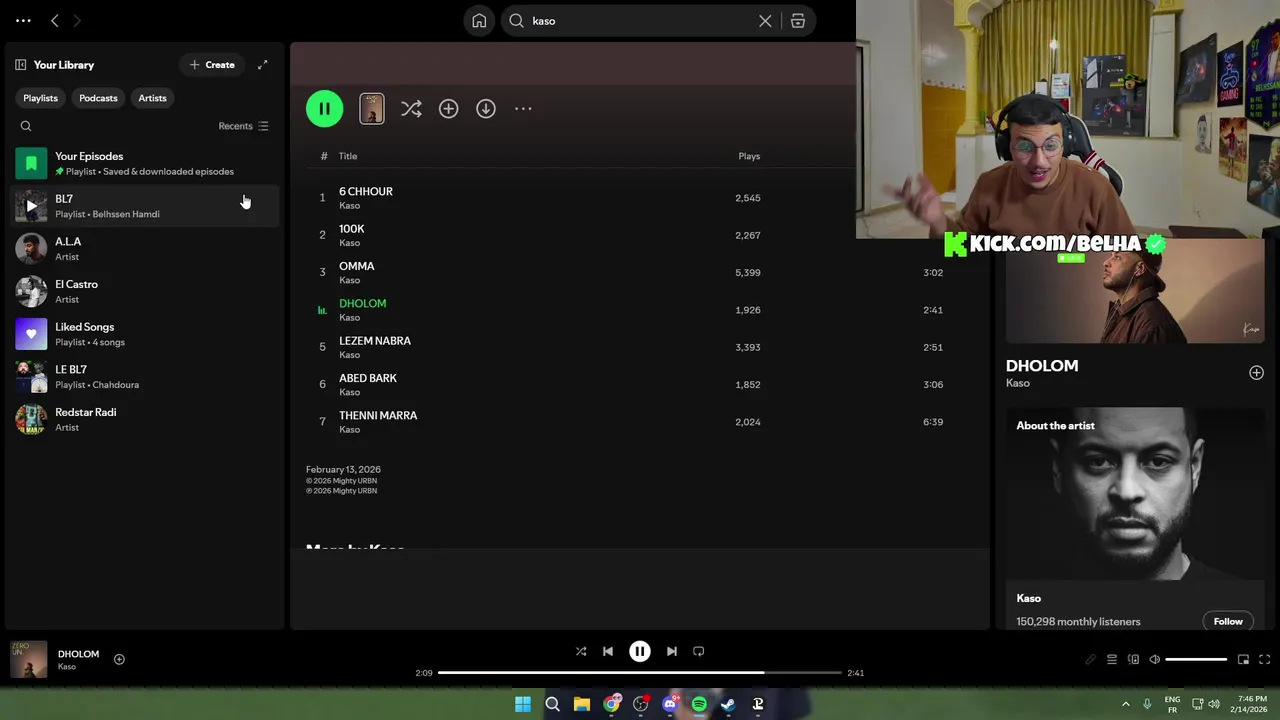Open the album's more options menu
Image resolution: width=1280 pixels, height=720 pixels.
(523, 109)
